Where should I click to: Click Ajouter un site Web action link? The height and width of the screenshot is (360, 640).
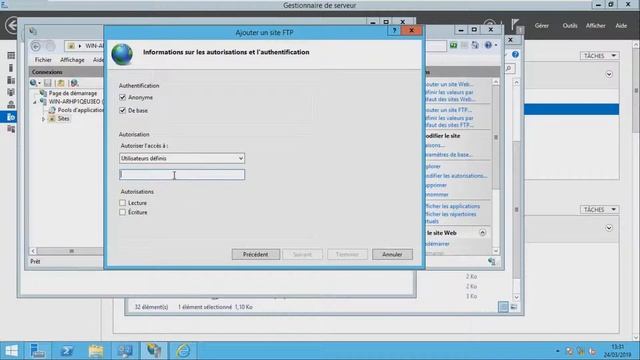pyautogui.click(x=449, y=84)
